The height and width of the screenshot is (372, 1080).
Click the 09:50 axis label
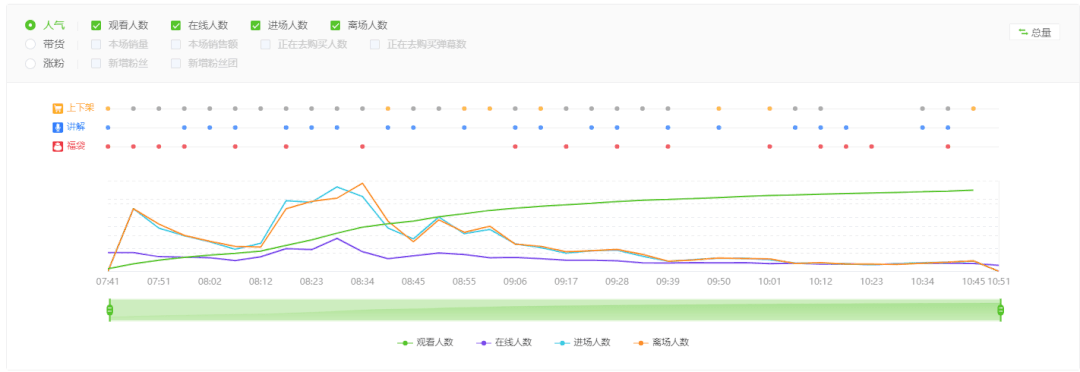tap(718, 281)
